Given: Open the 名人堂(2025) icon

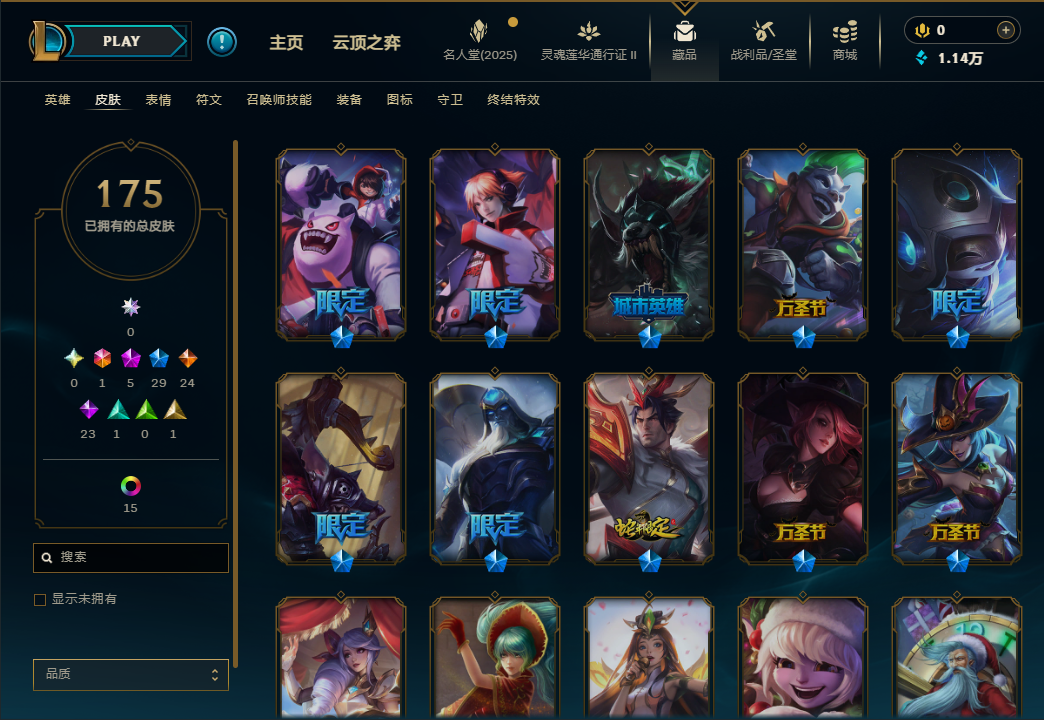Looking at the screenshot, I should pos(479,31).
